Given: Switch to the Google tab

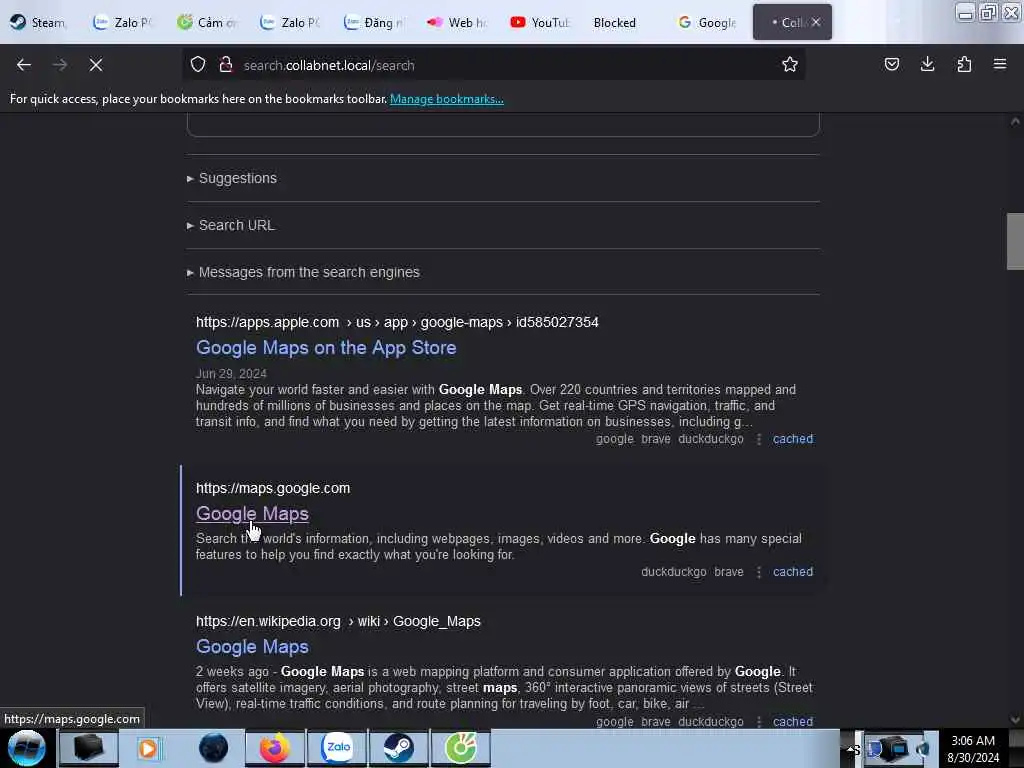Looking at the screenshot, I should point(708,23).
